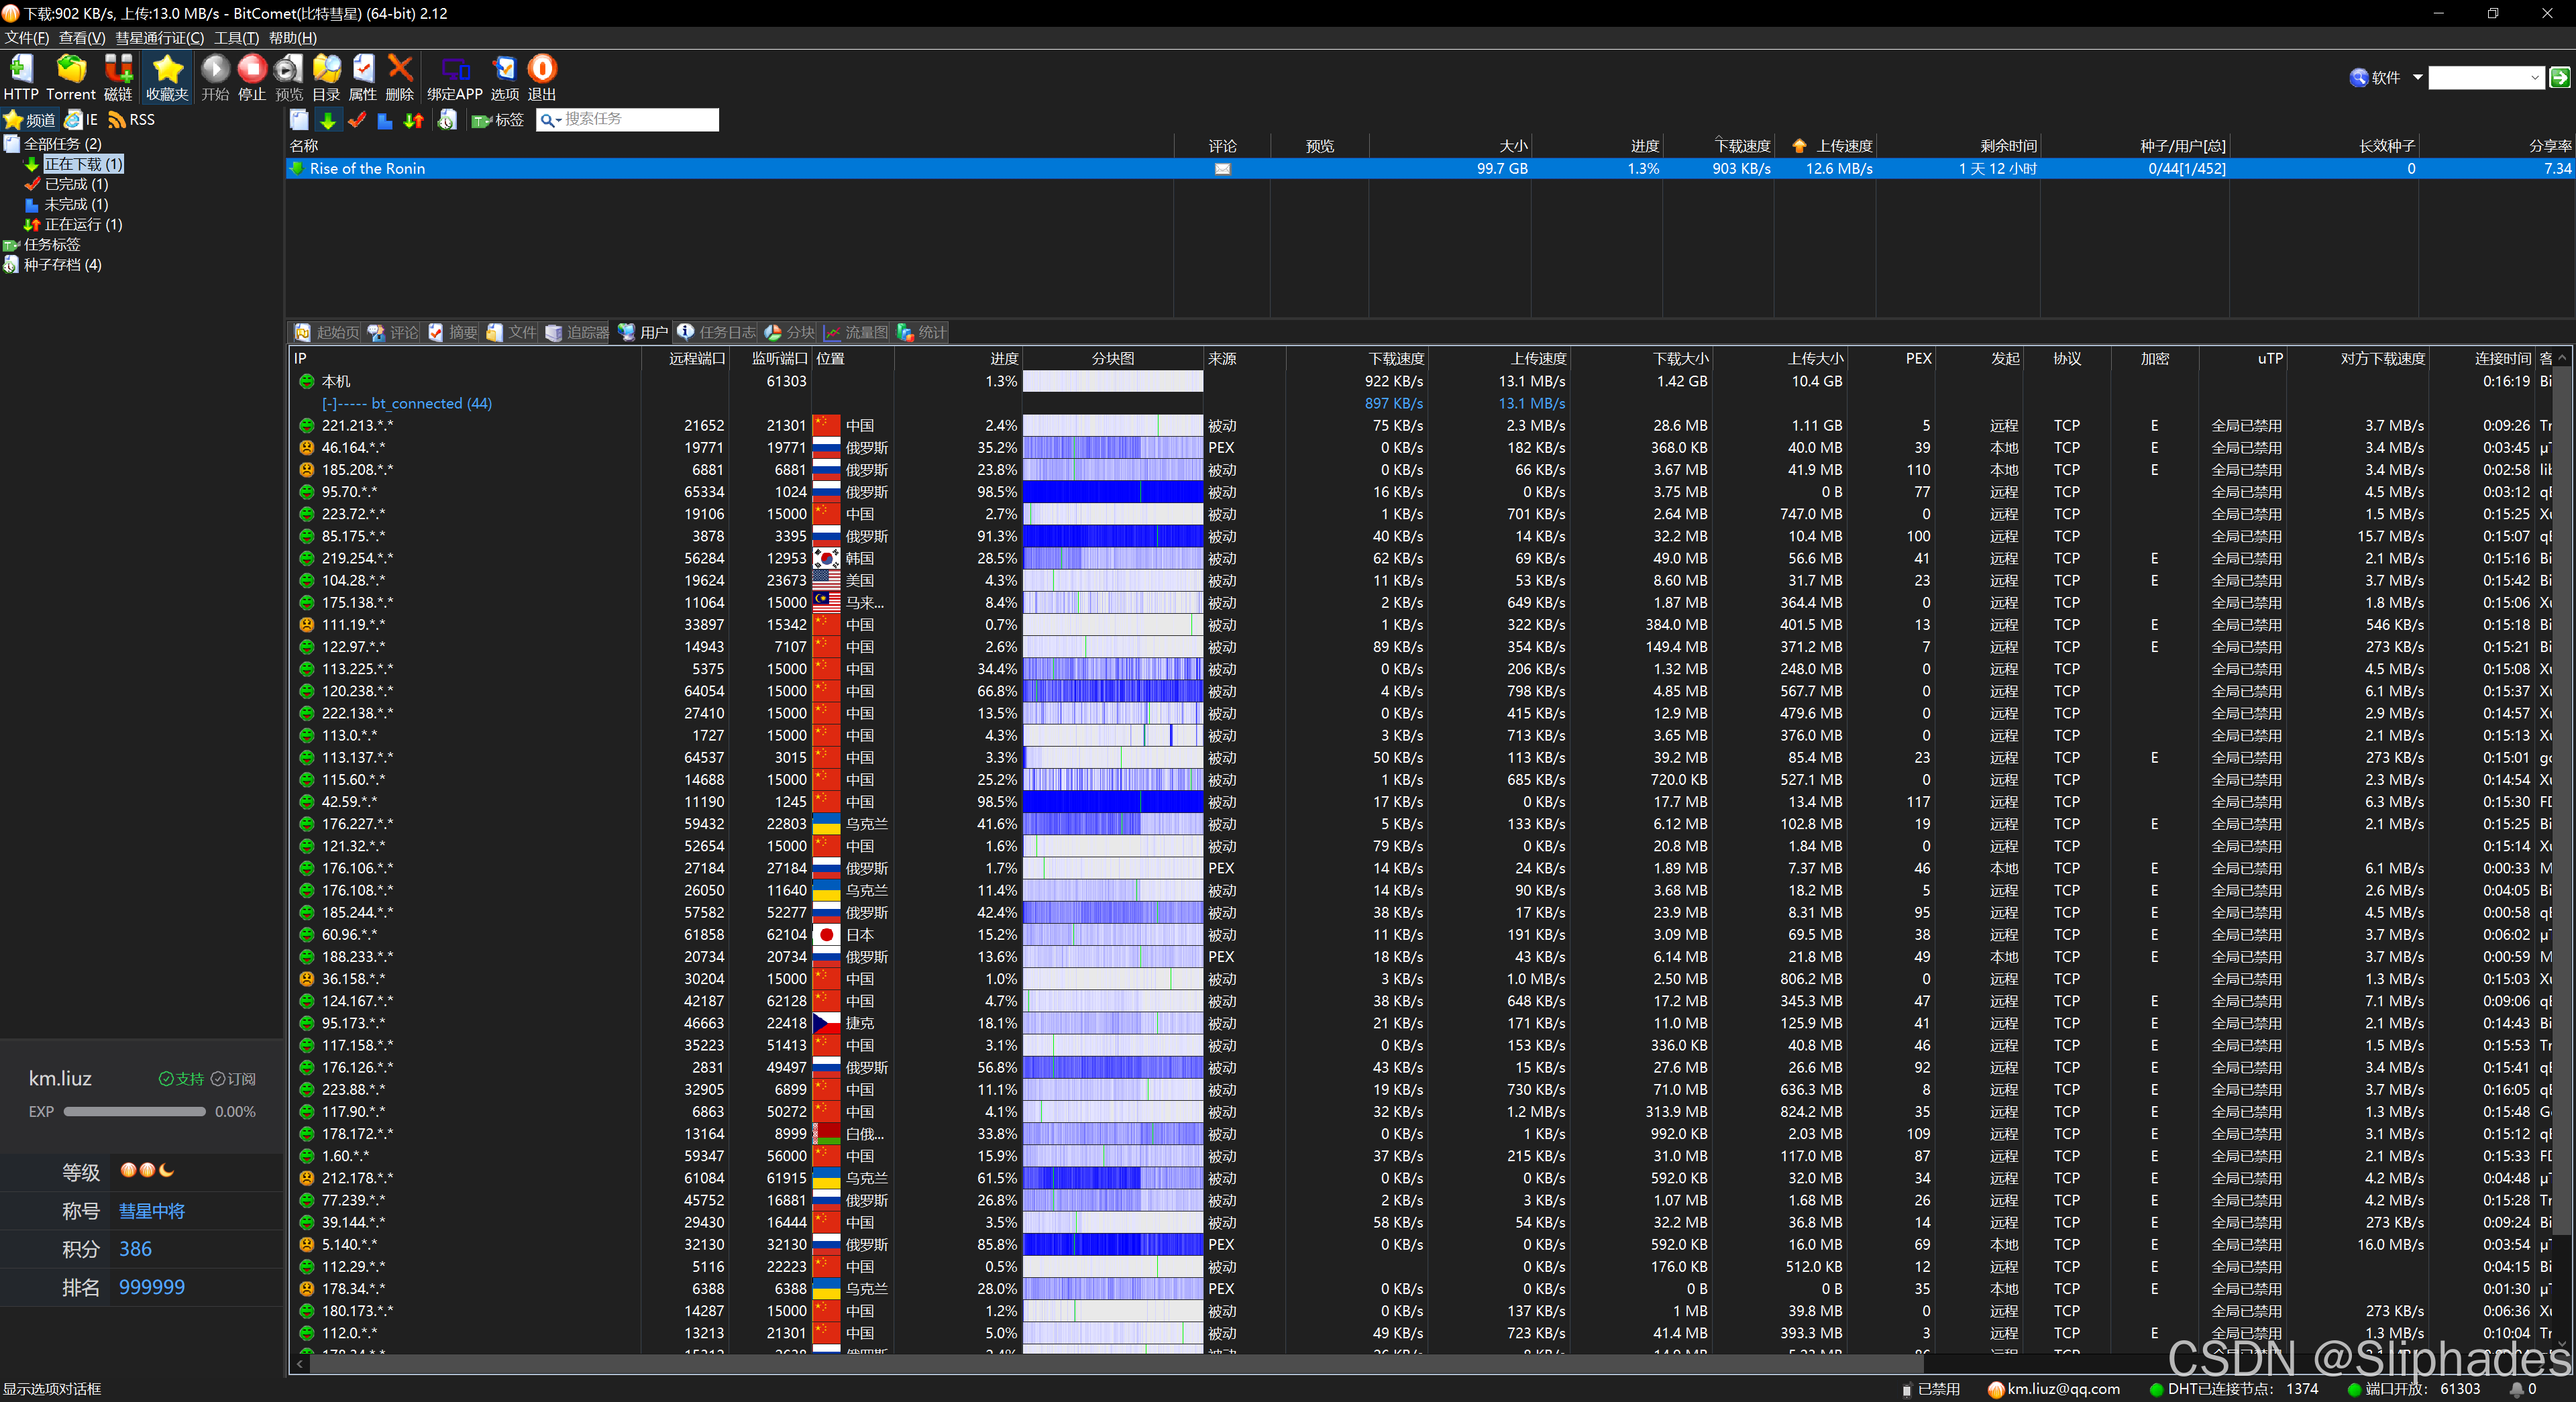
Task: Toggle the 订阅 subscribe option
Action: (x=233, y=1079)
